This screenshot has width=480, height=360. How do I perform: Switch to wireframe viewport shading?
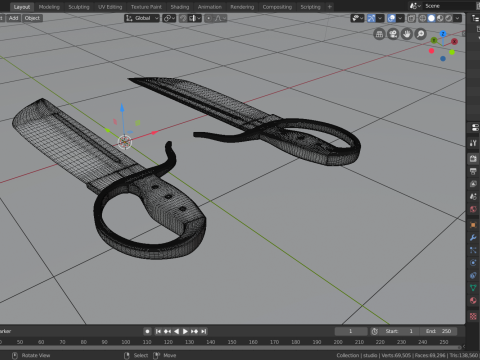pyautogui.click(x=422, y=18)
